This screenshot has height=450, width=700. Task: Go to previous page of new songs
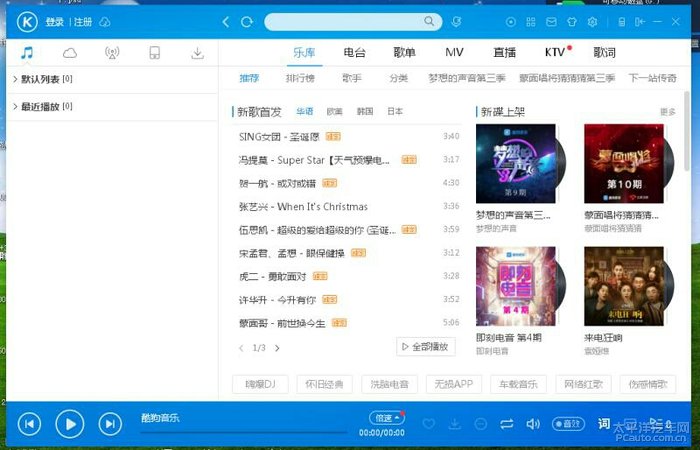(242, 348)
